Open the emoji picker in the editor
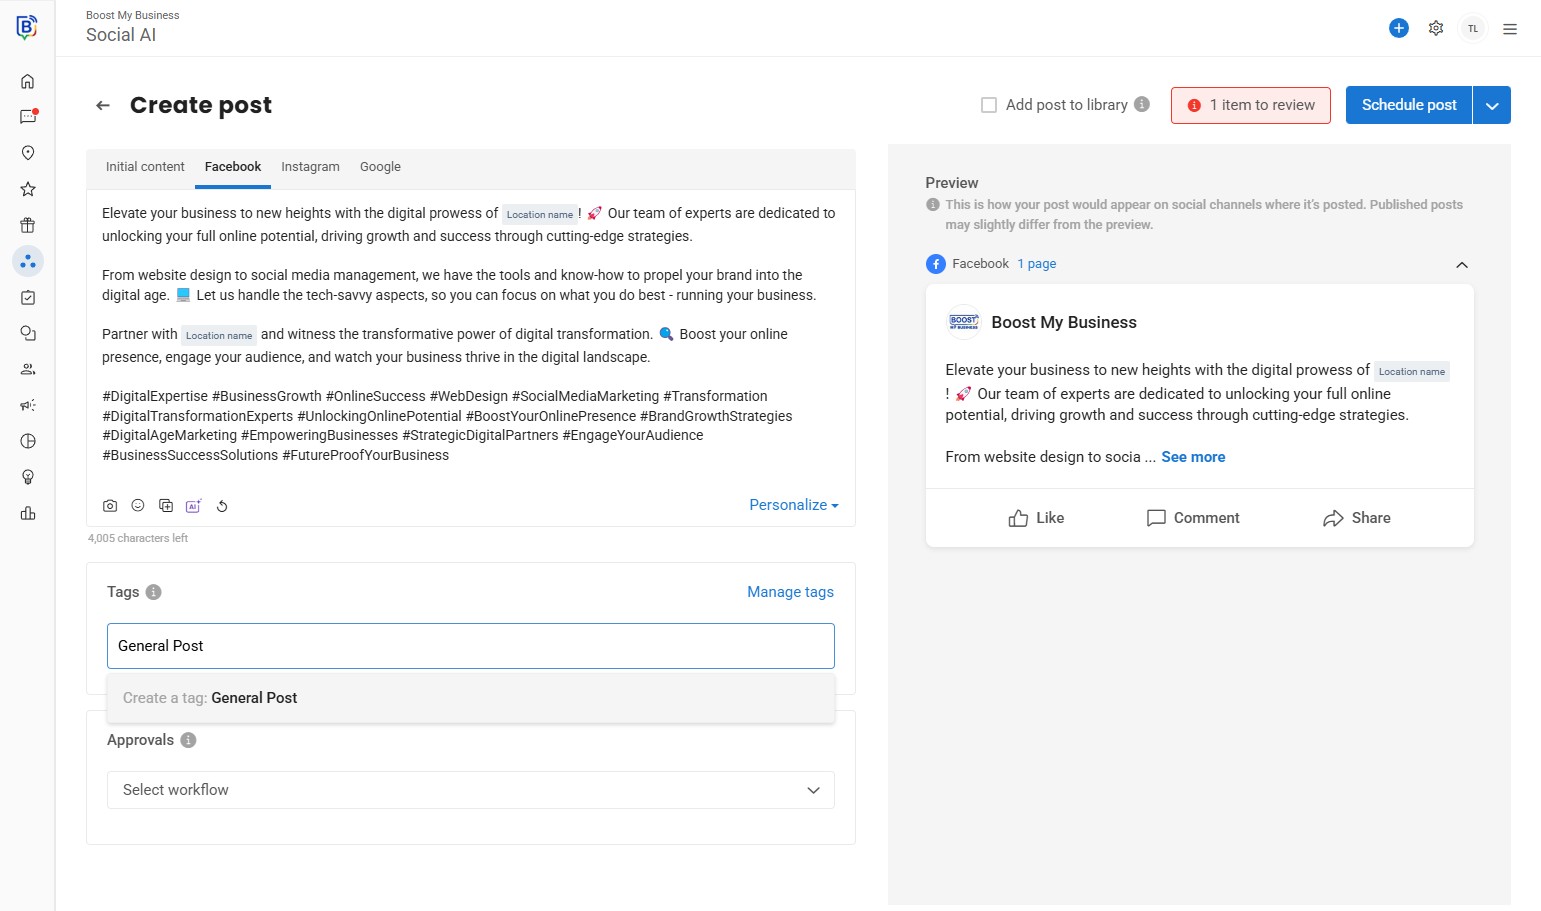 pyautogui.click(x=138, y=506)
